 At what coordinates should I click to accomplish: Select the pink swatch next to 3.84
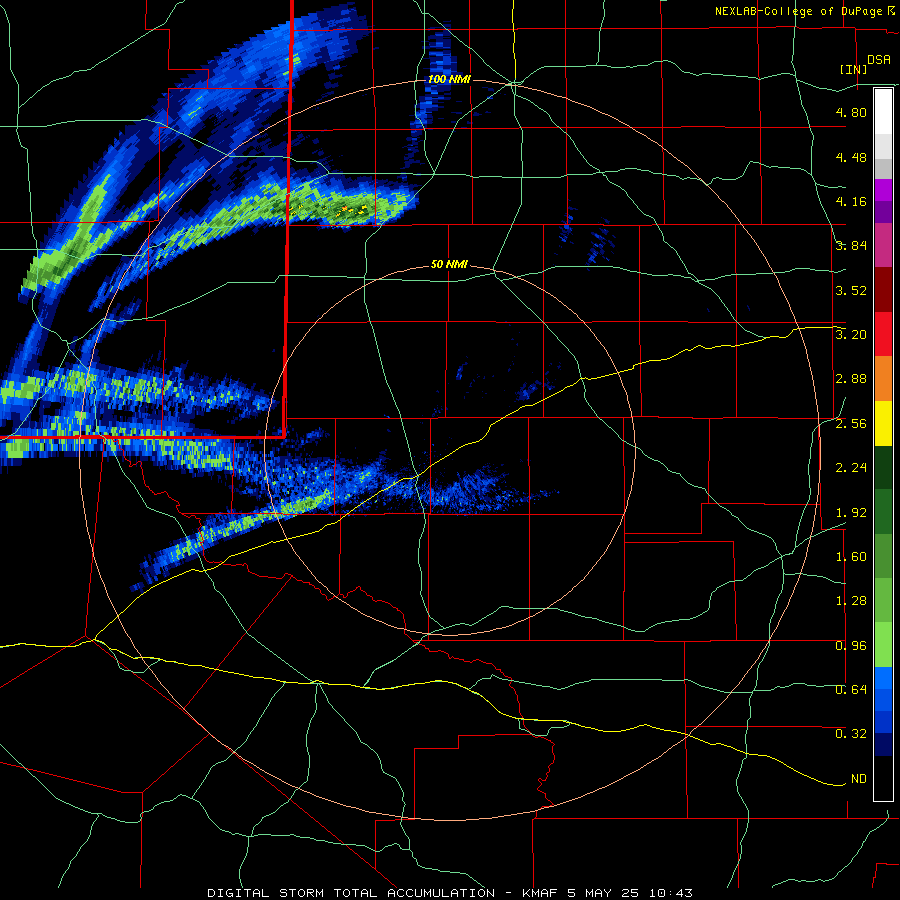point(883,246)
